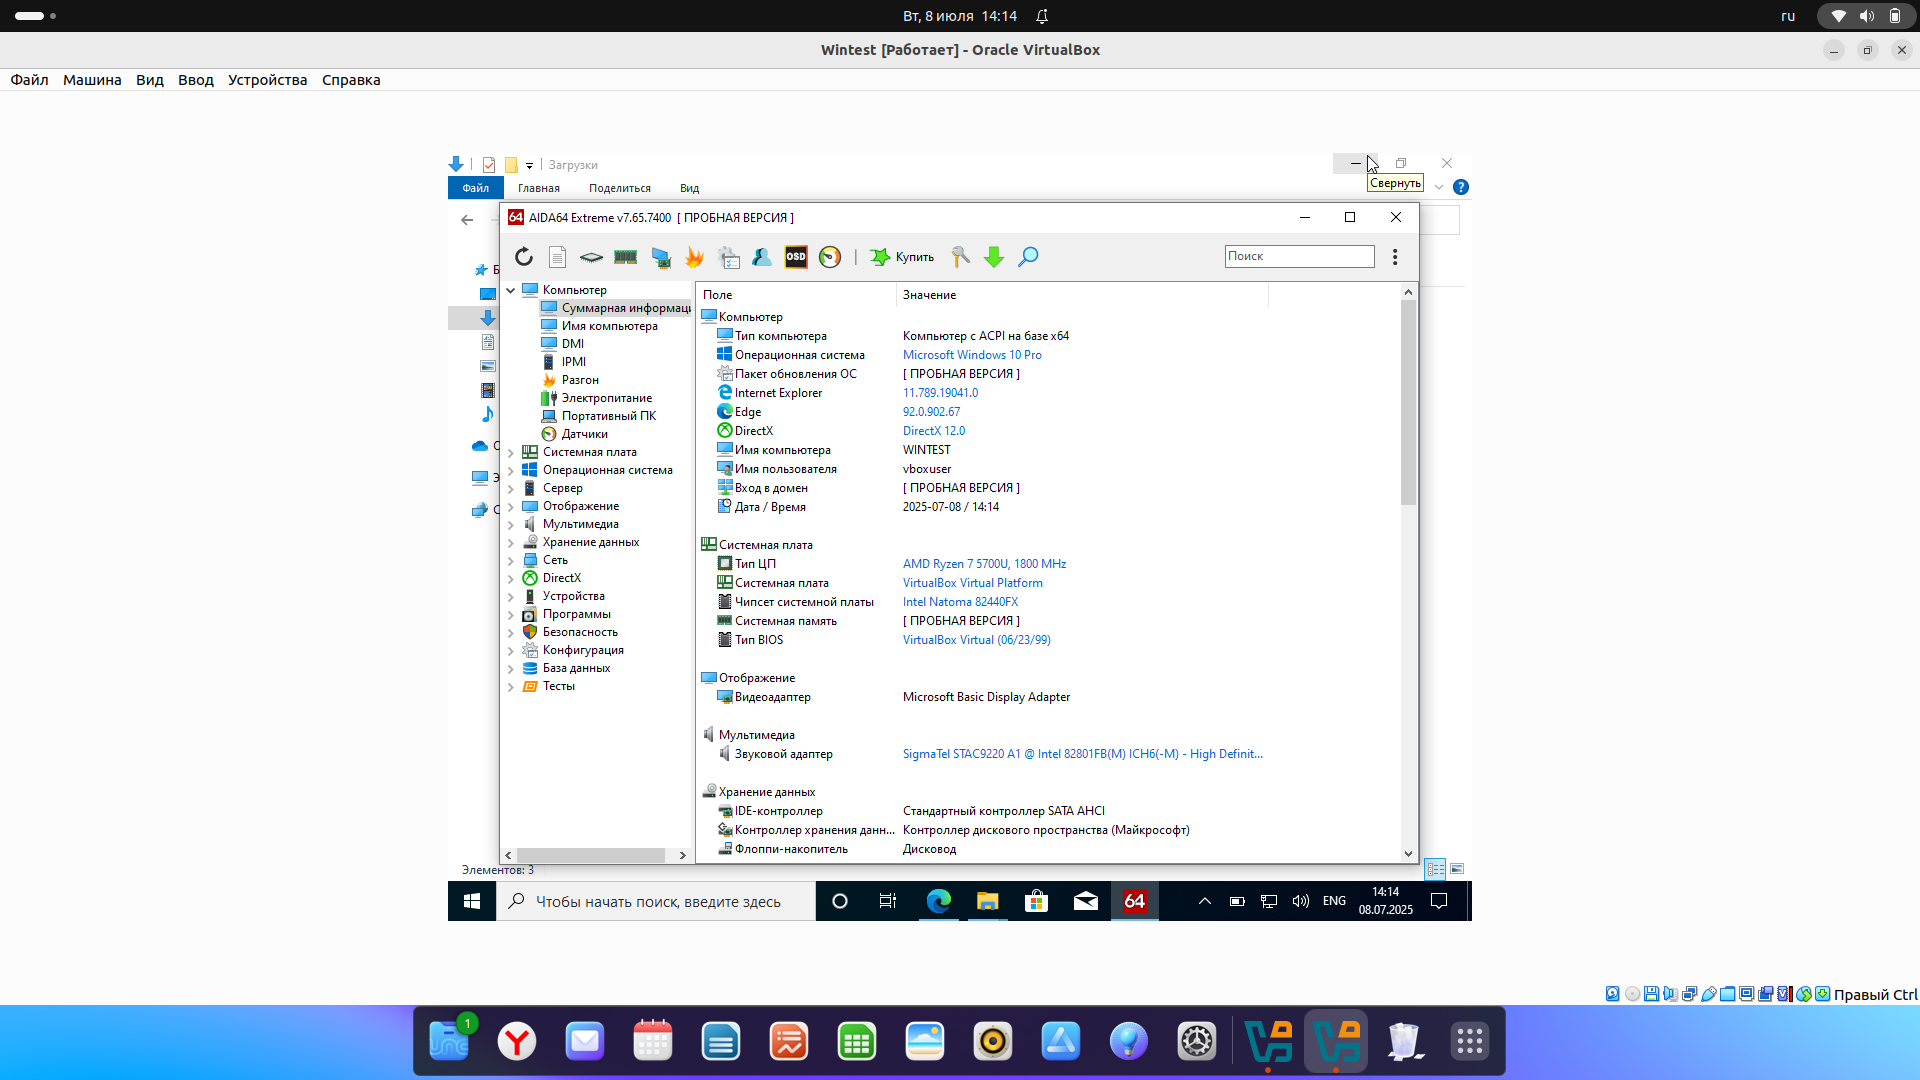Click the Refresh toolbar icon in AIDA64
This screenshot has height=1080, width=1920.
point(524,257)
